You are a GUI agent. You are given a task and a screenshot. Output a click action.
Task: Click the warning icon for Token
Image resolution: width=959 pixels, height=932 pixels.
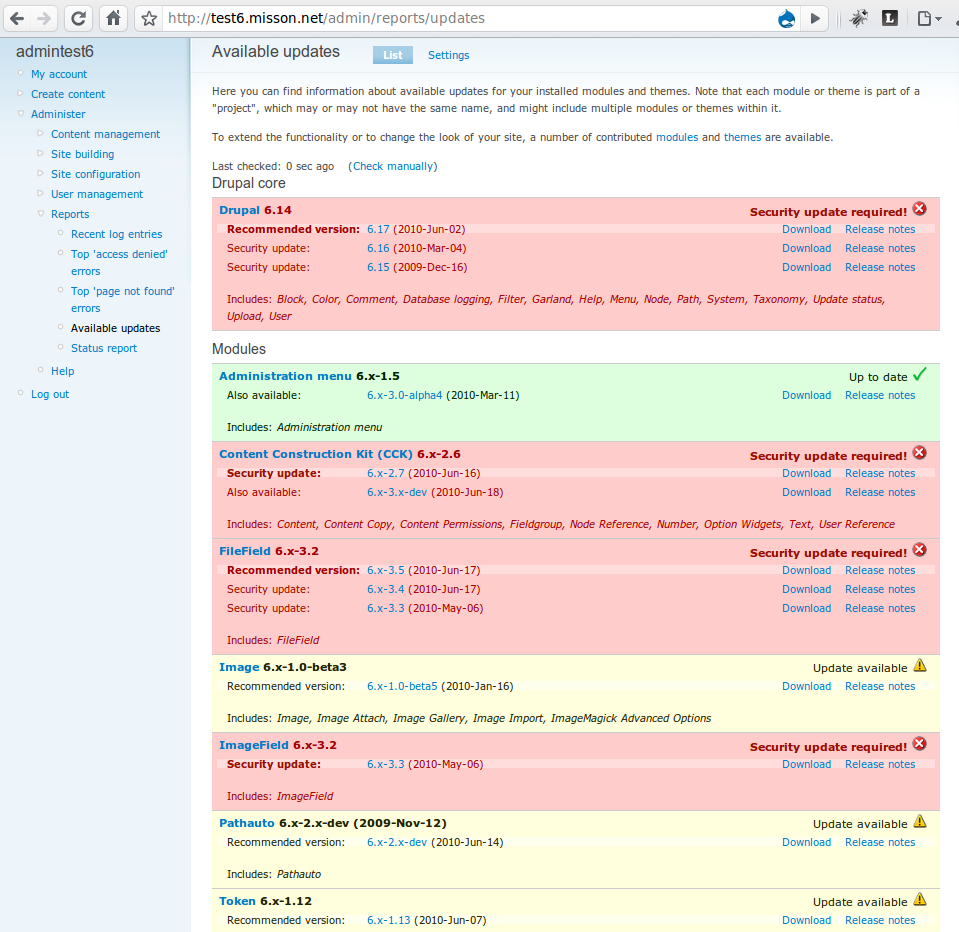tap(920, 900)
